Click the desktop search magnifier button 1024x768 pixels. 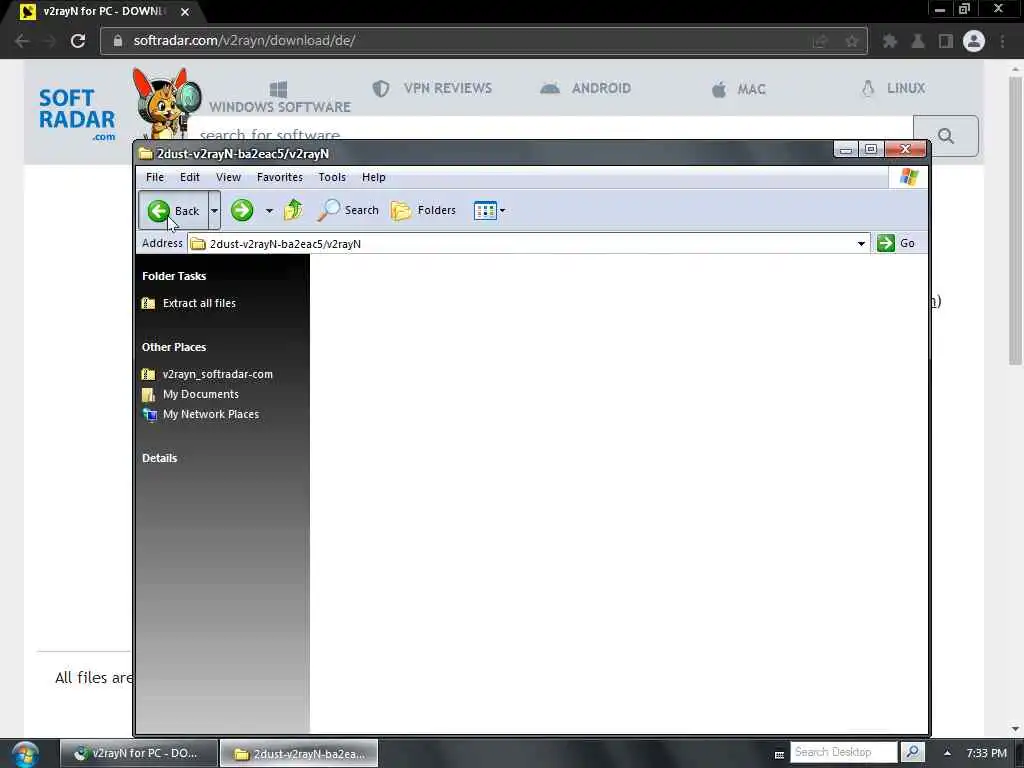(x=912, y=752)
